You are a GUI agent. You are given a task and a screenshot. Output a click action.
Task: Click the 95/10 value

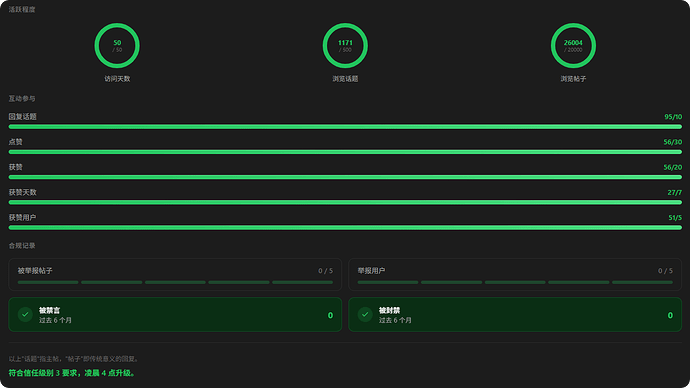(x=673, y=117)
